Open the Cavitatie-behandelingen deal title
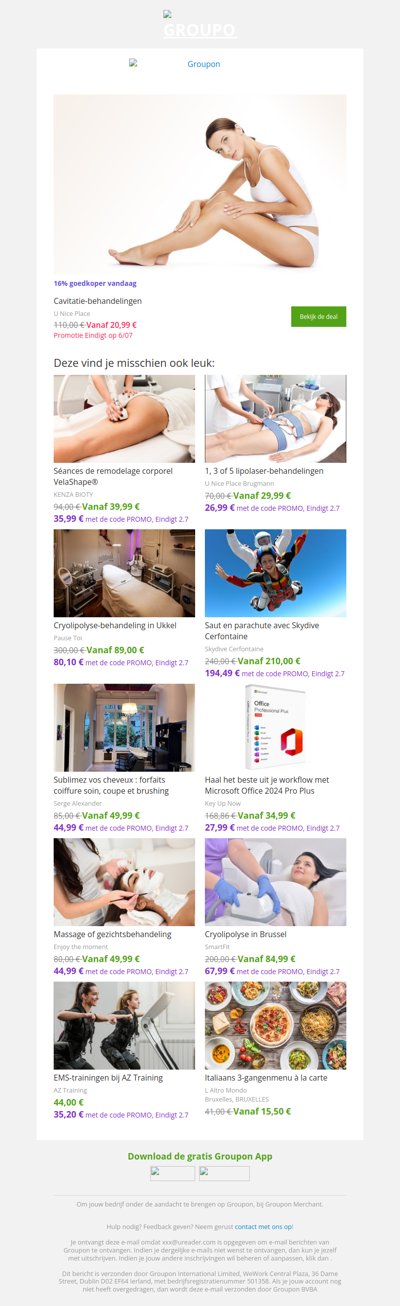400x1306 pixels. (x=98, y=301)
